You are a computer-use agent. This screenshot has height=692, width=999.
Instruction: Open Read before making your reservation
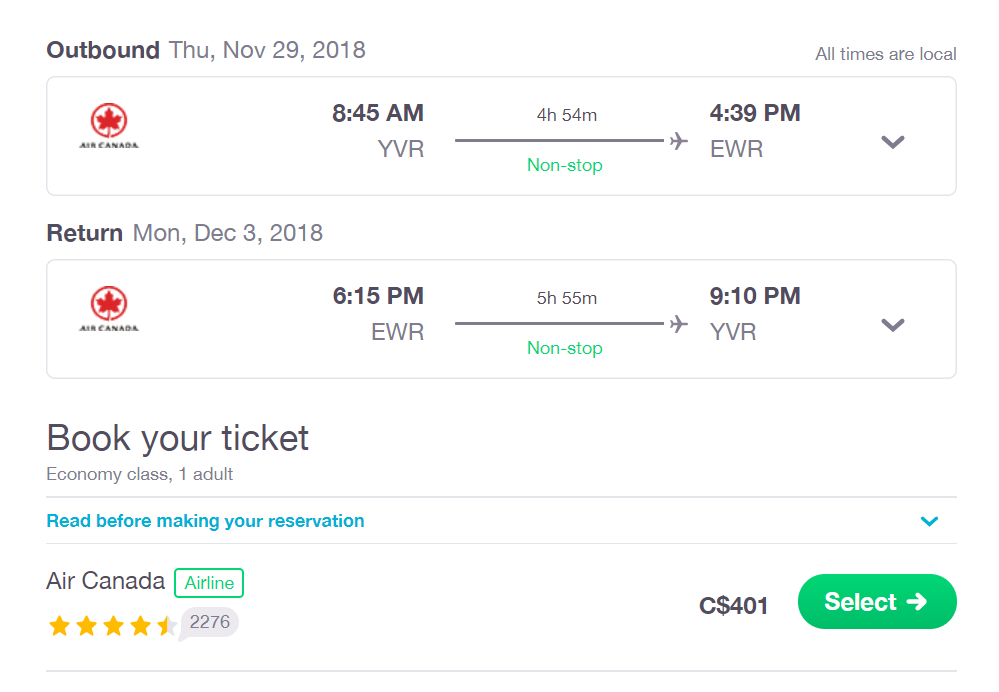click(205, 521)
